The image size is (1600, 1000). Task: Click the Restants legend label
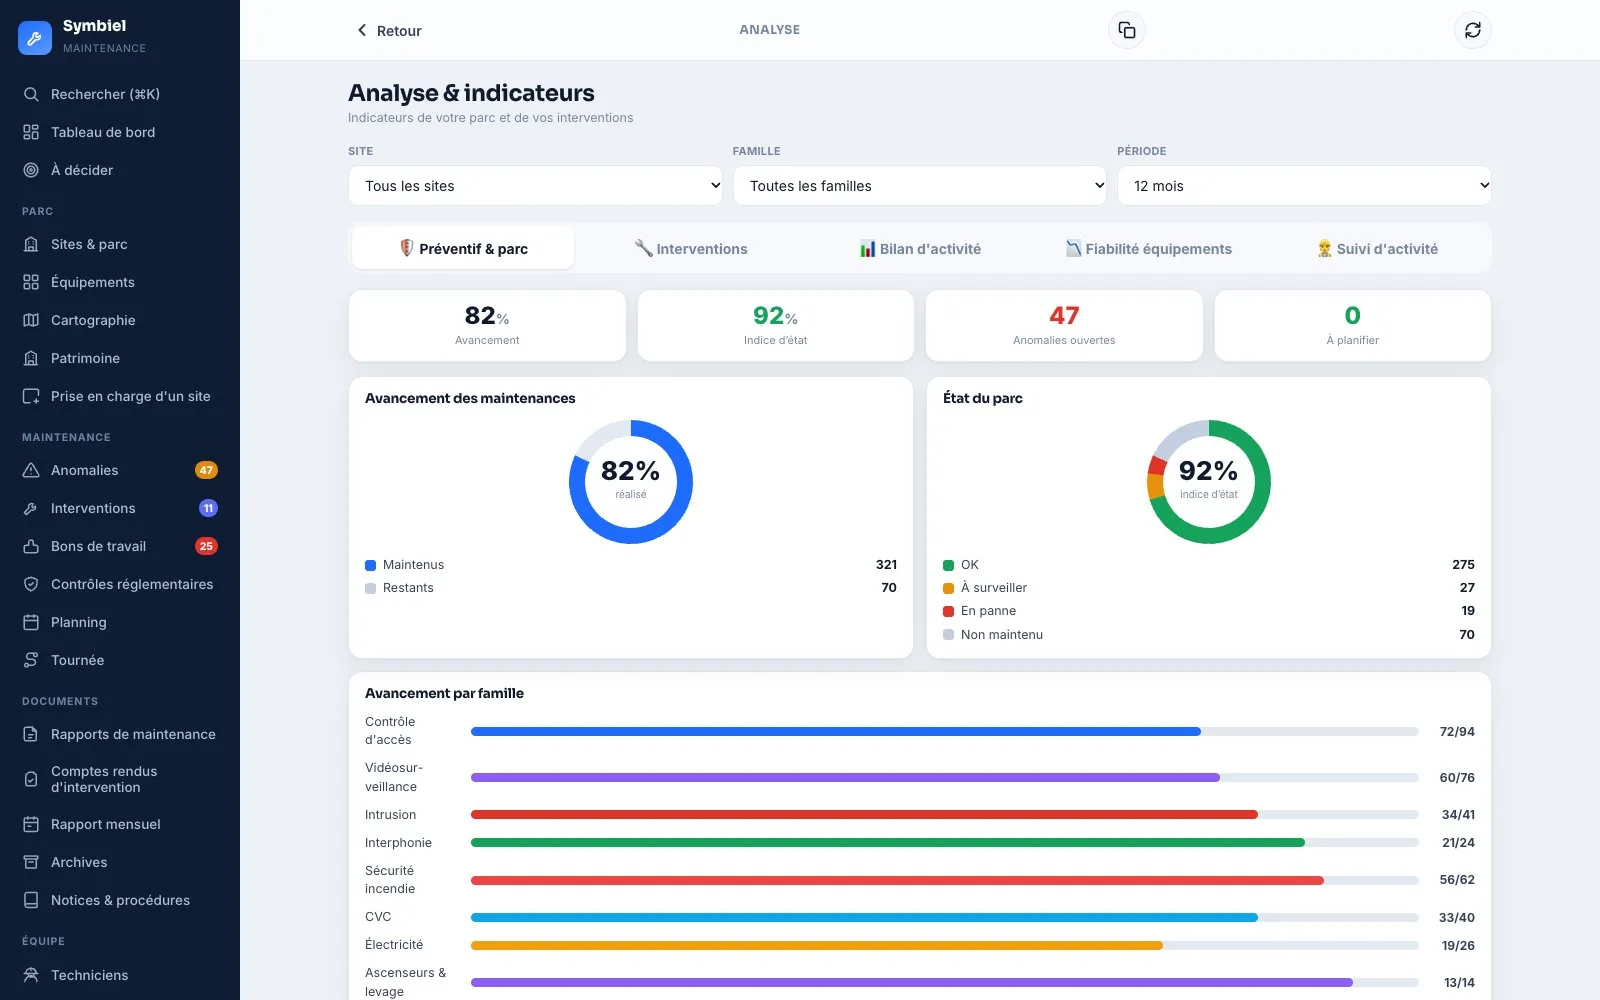point(408,588)
